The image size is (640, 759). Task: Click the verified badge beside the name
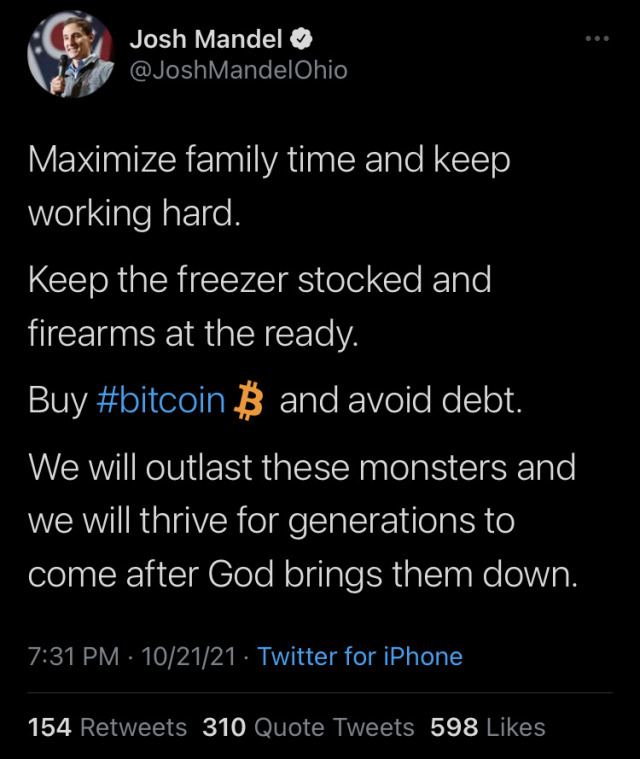pos(302,40)
